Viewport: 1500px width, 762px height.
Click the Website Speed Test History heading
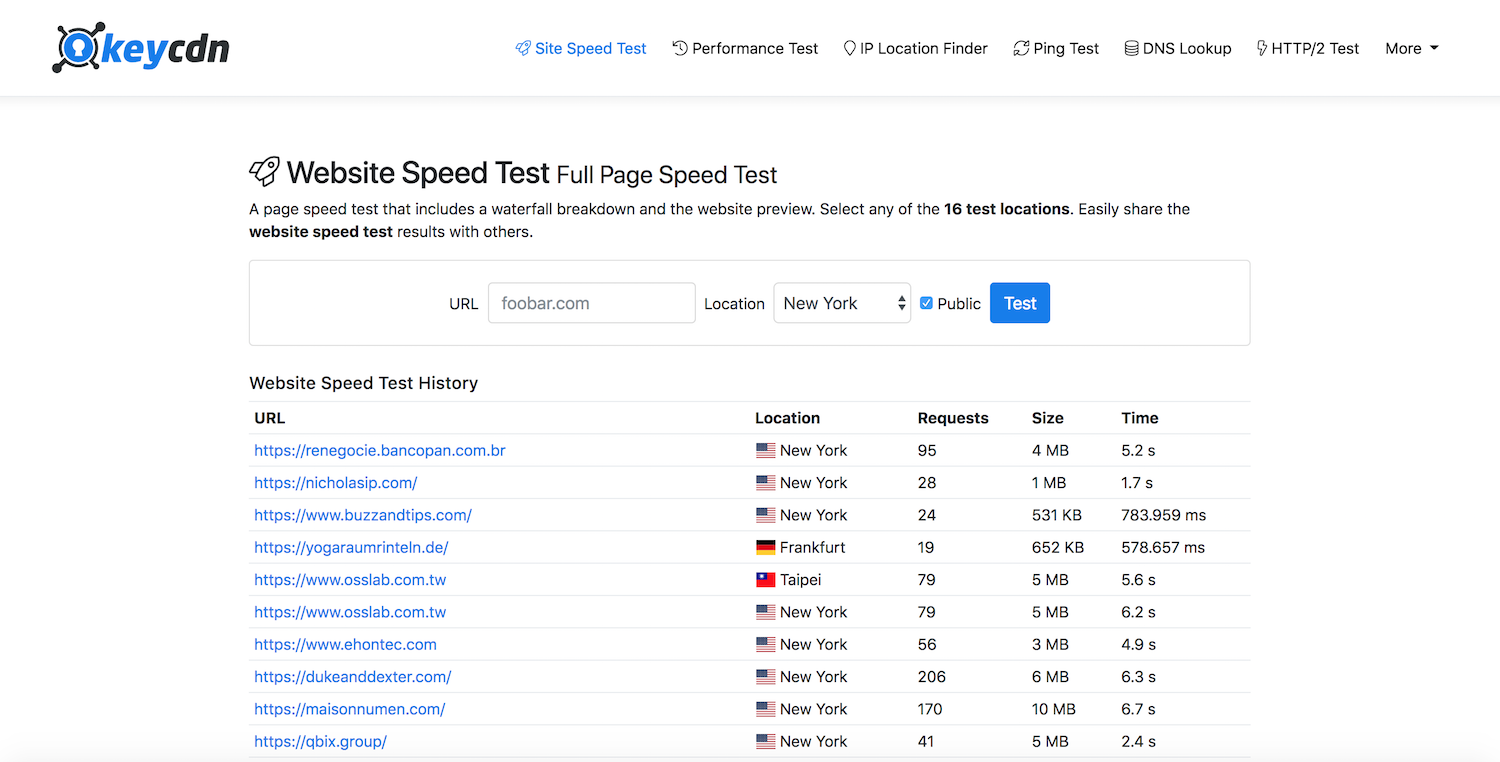pos(364,383)
